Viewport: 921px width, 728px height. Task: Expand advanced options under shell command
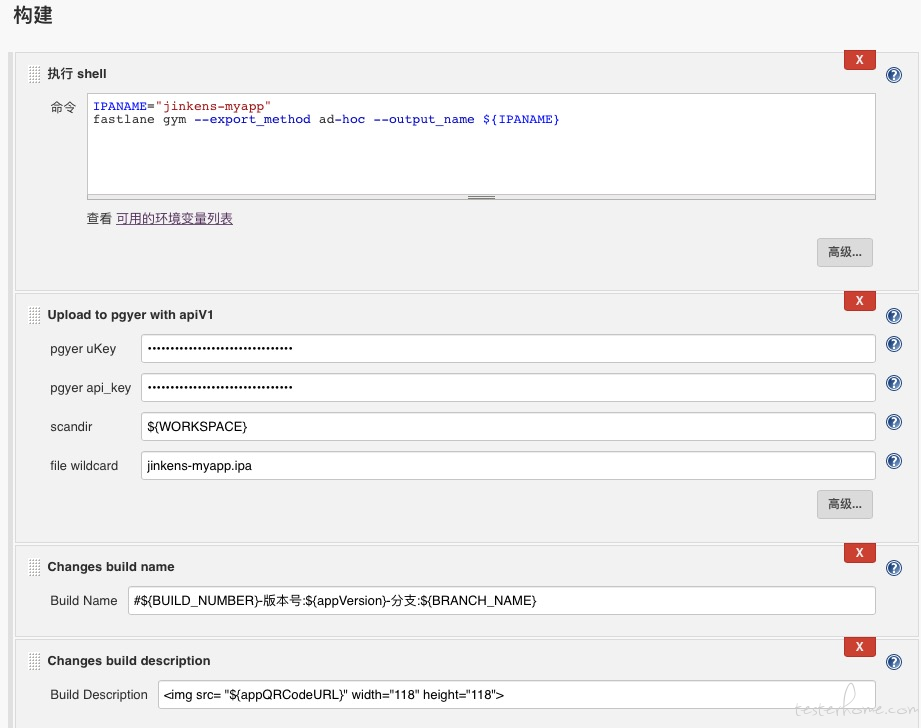[845, 252]
